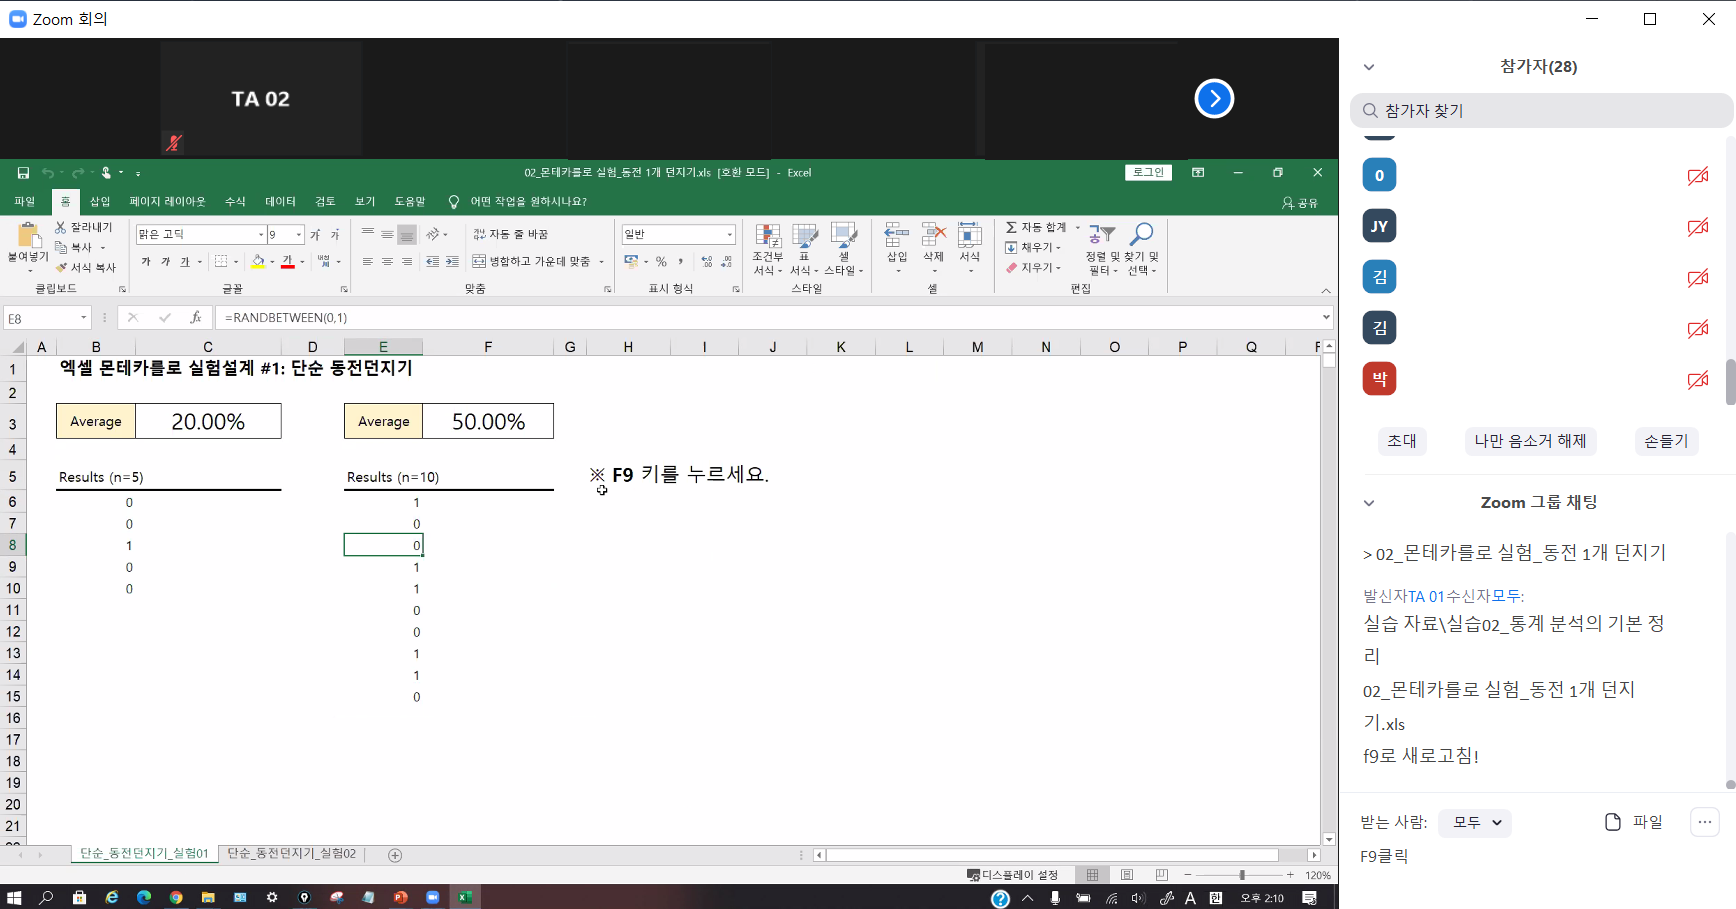Open the 삽입 ribbon tab
The image size is (1736, 909).
coord(100,202)
